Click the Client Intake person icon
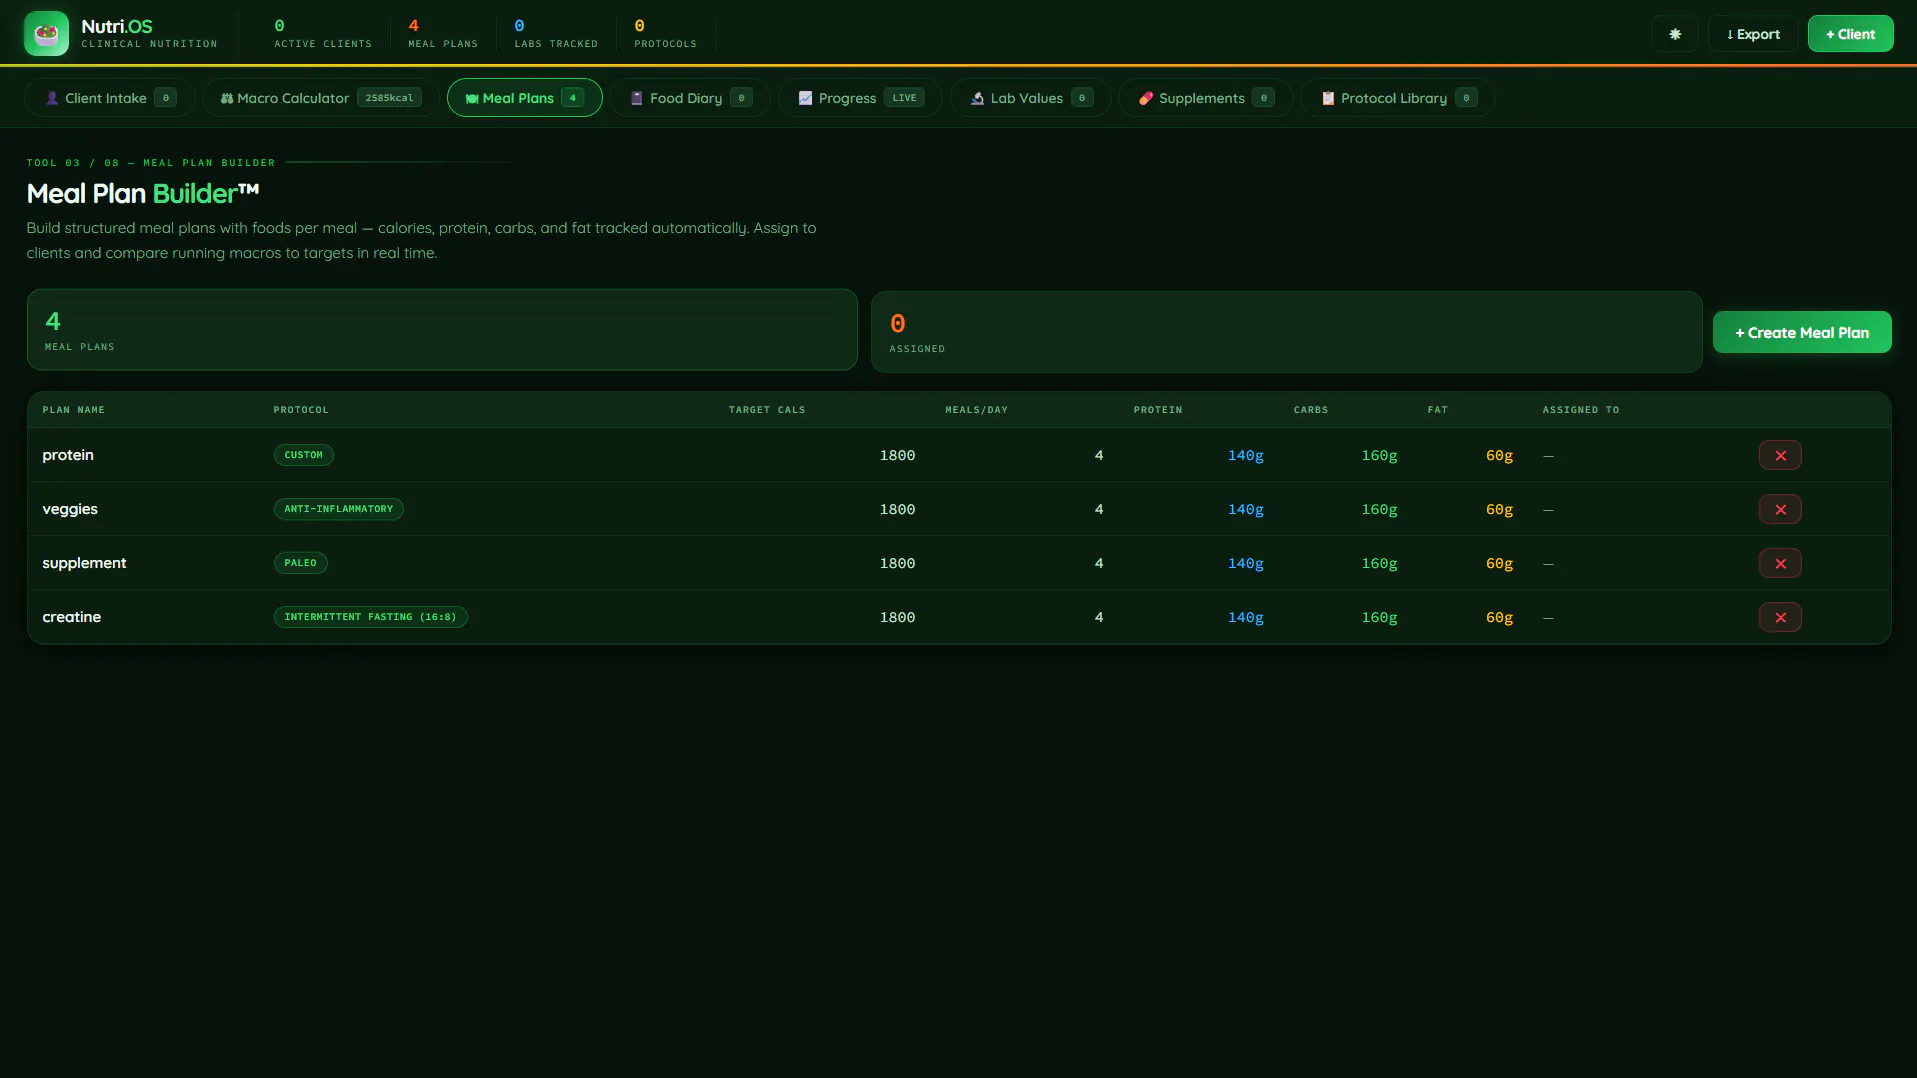The height and width of the screenshot is (1078, 1917). click(52, 98)
